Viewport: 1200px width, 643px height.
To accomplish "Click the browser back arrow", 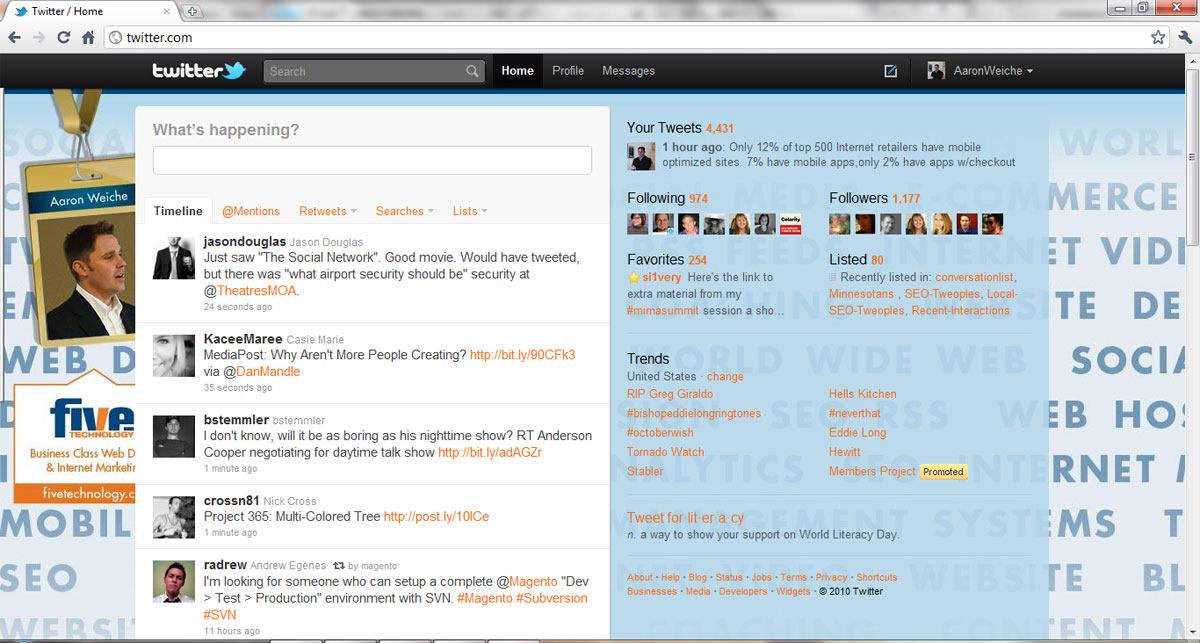I will click(15, 37).
